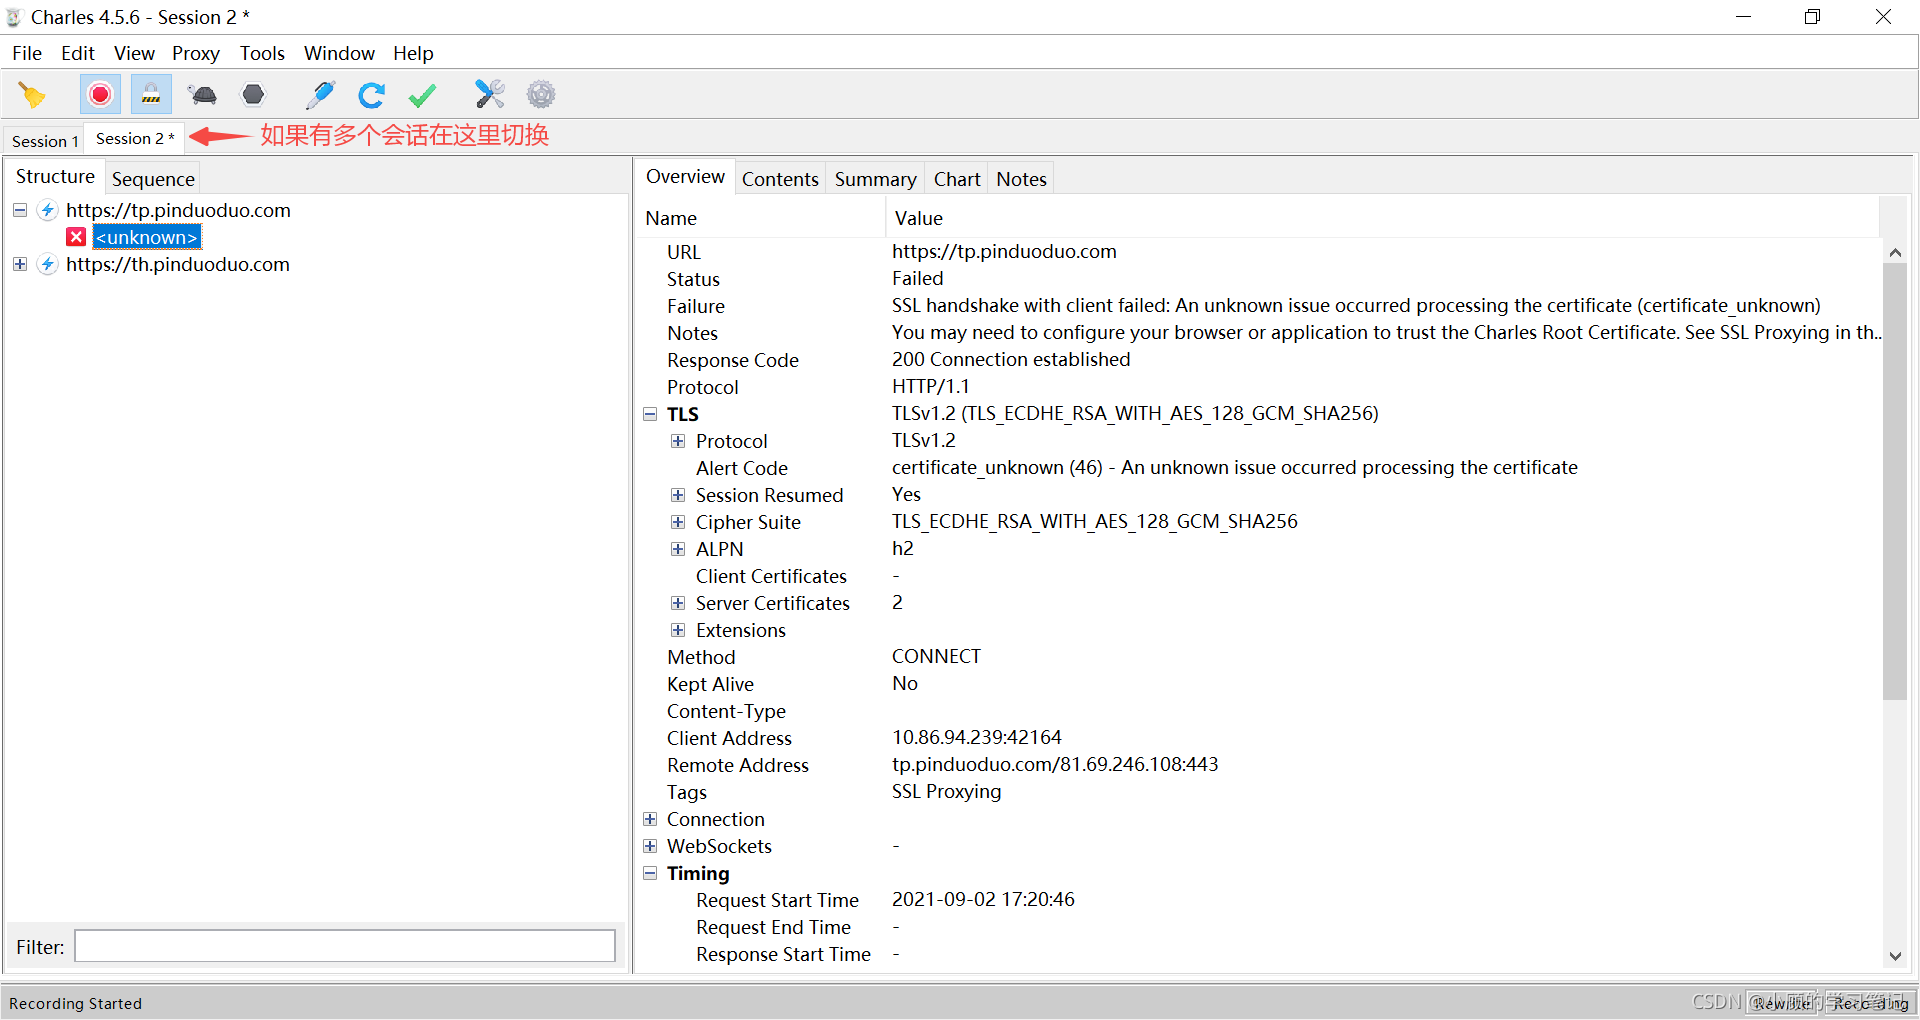Click the lightning icon beside th.pinduoduo.com

[x=47, y=264]
